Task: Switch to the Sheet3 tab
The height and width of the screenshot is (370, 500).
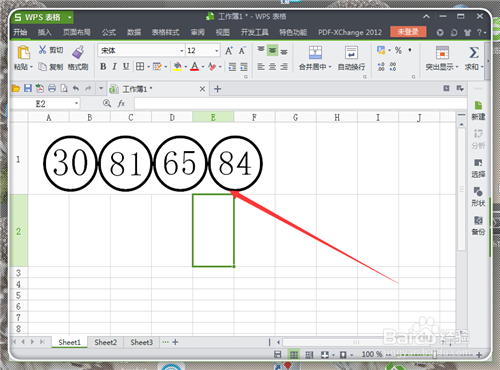Action: [x=142, y=342]
